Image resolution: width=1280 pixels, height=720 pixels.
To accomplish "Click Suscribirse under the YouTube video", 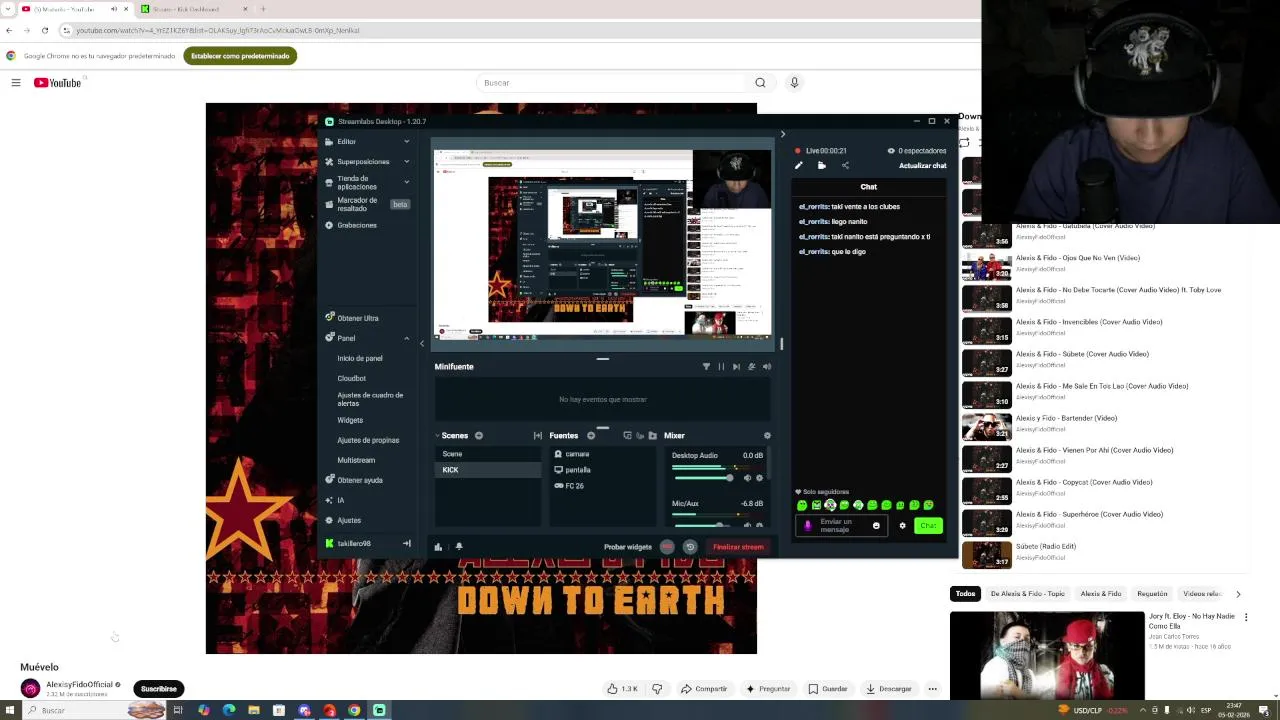I will pyautogui.click(x=158, y=688).
